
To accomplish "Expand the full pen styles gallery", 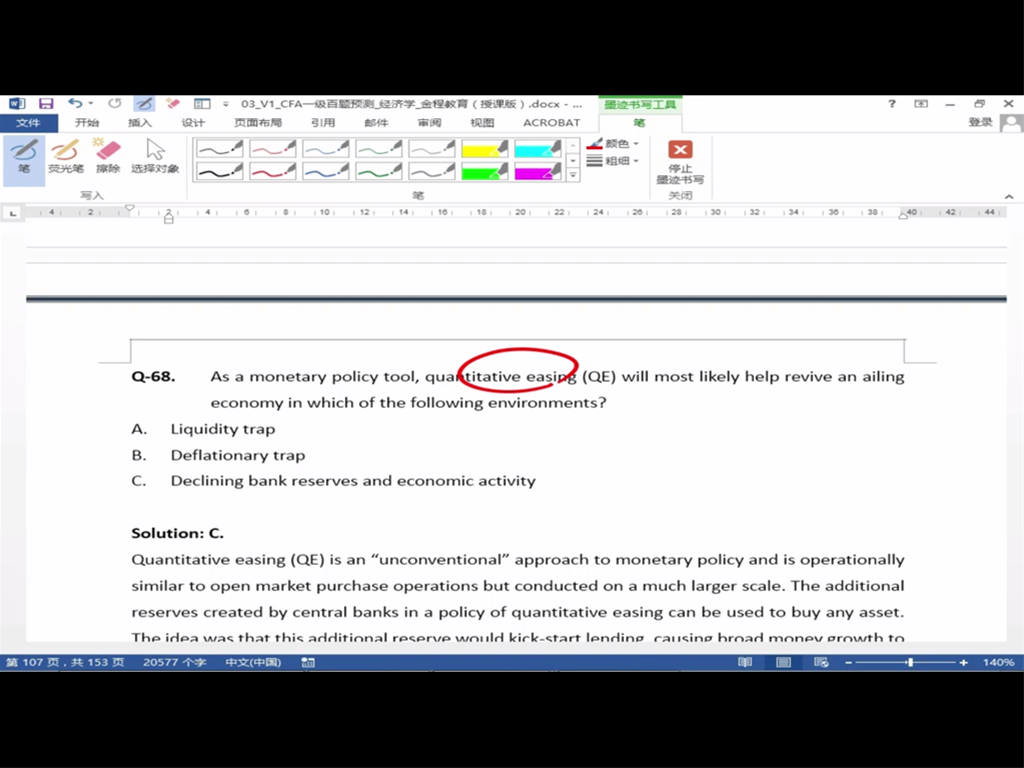I will 573,175.
